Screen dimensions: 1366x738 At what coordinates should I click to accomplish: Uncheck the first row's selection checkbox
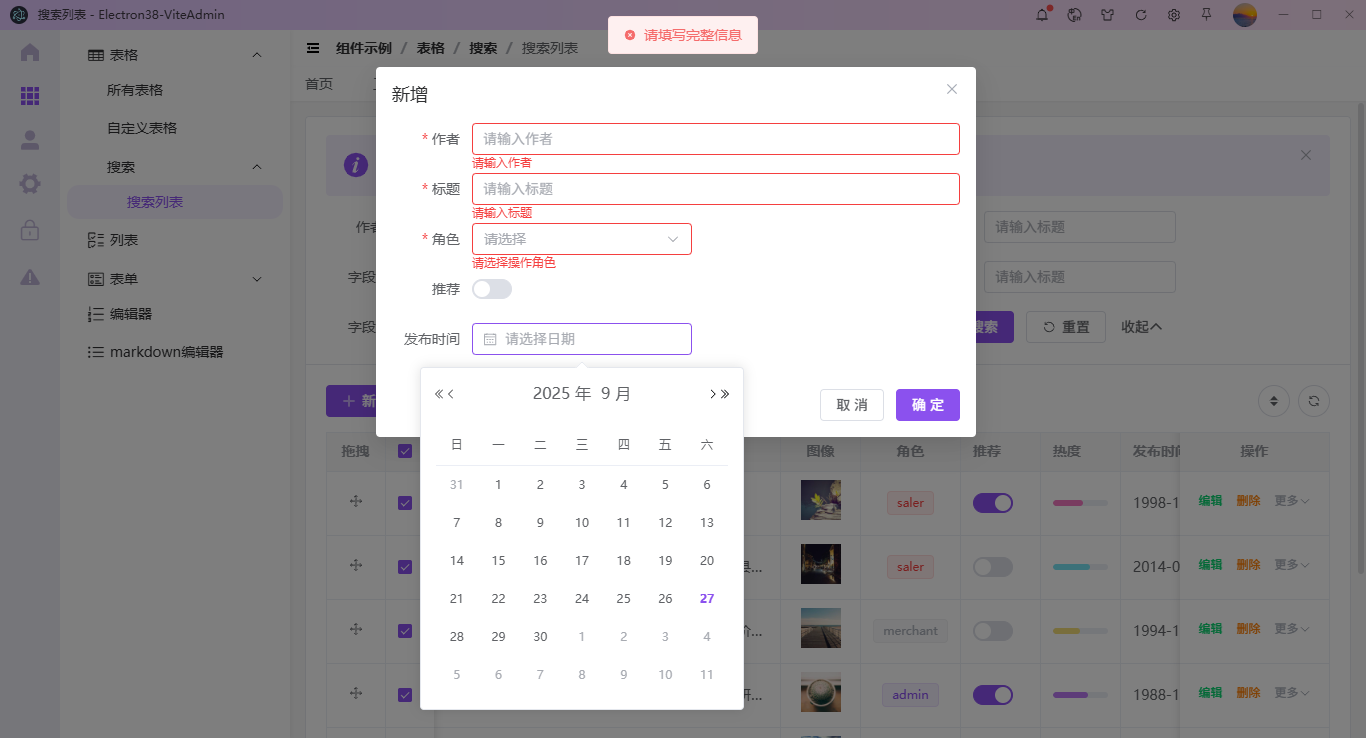point(405,502)
